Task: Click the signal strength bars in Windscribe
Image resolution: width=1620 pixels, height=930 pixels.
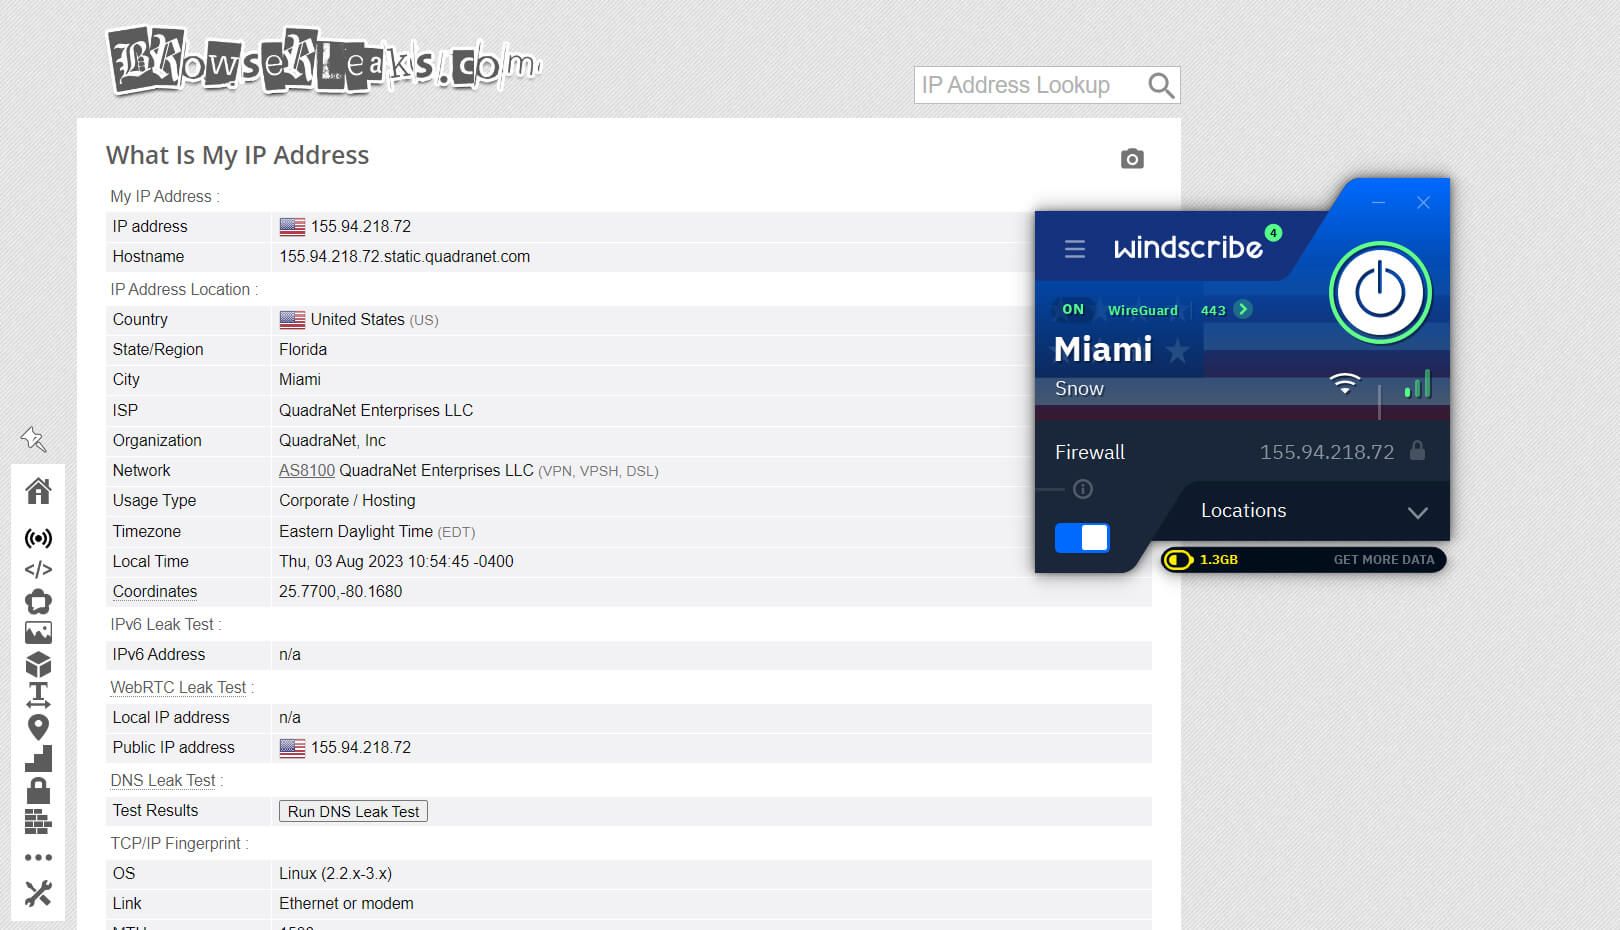Action: 1418,385
